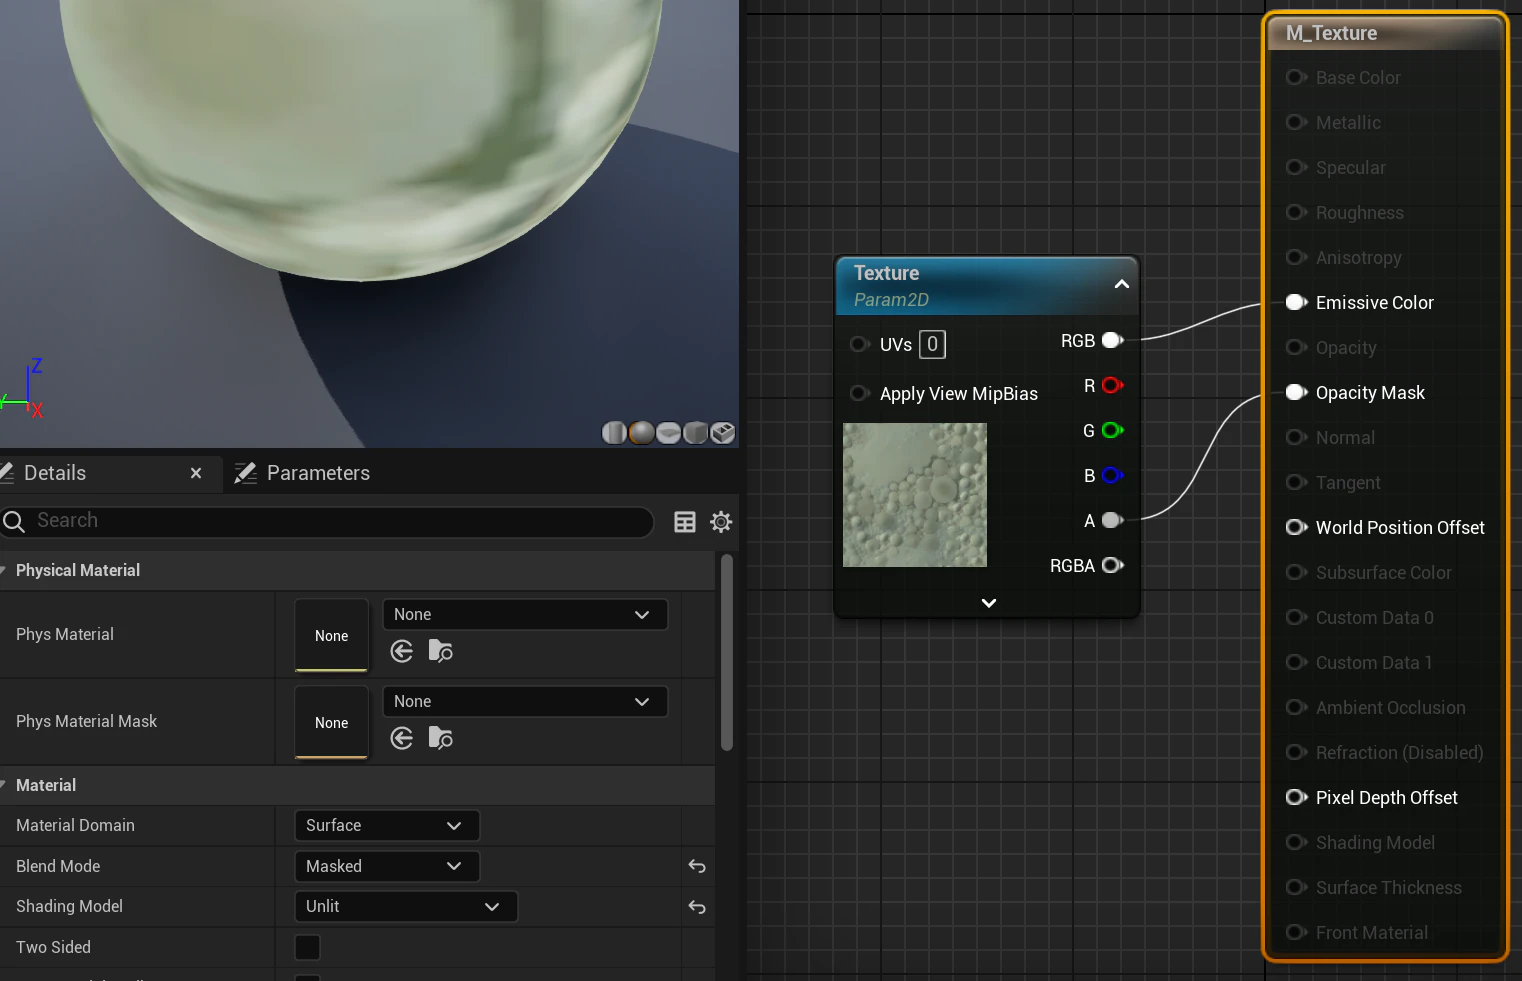
Task: Click the Emissive Color input pin
Action: (1297, 302)
